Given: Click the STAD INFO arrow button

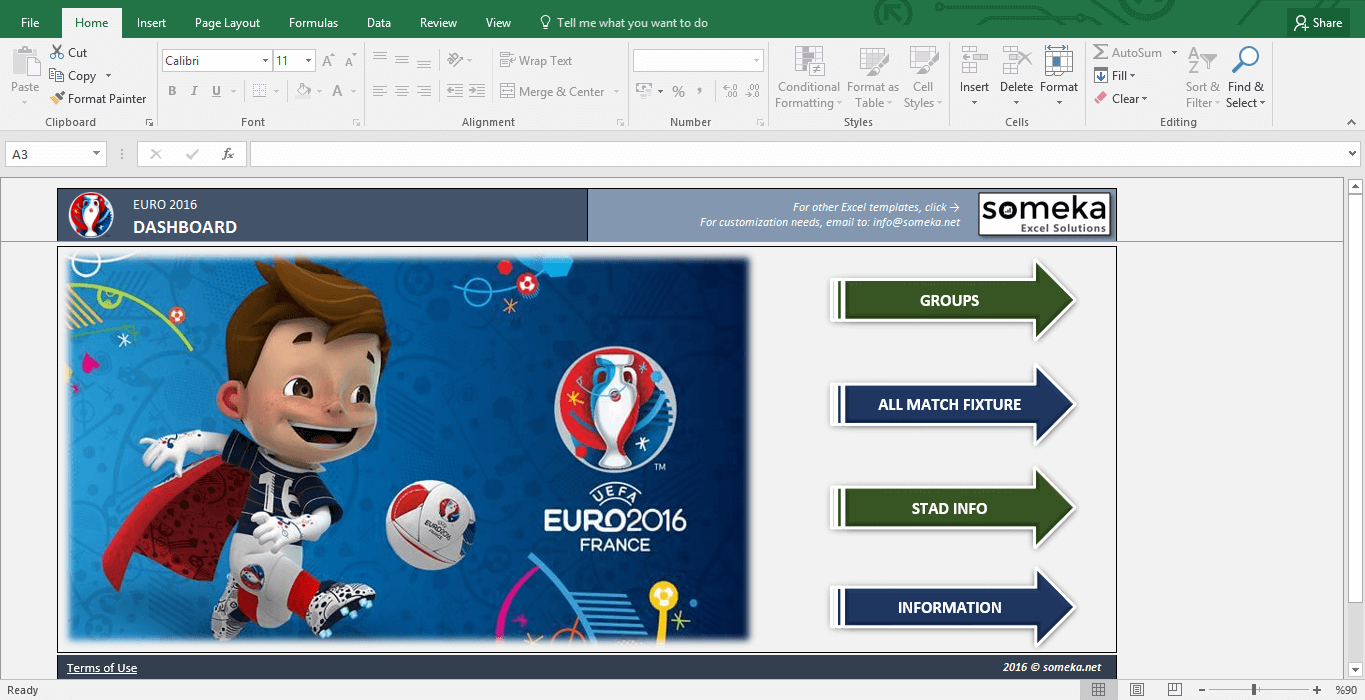Looking at the screenshot, I should (952, 508).
